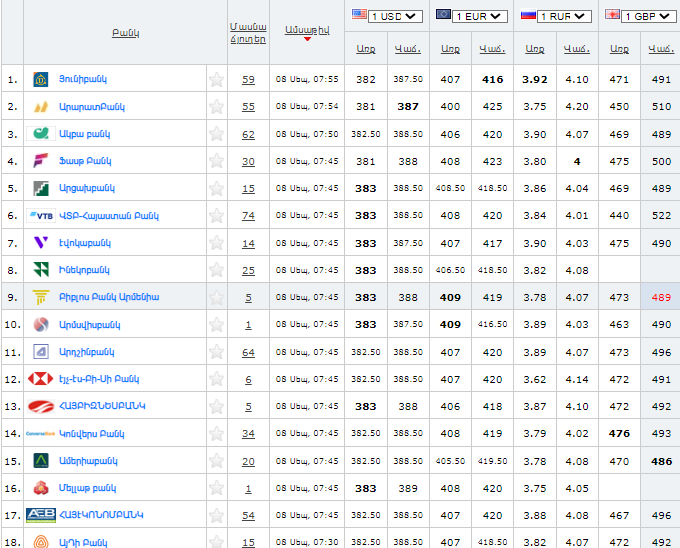
Task: Click the 08 Սեպ, 07:30 timestamp
Action: pos(307,542)
